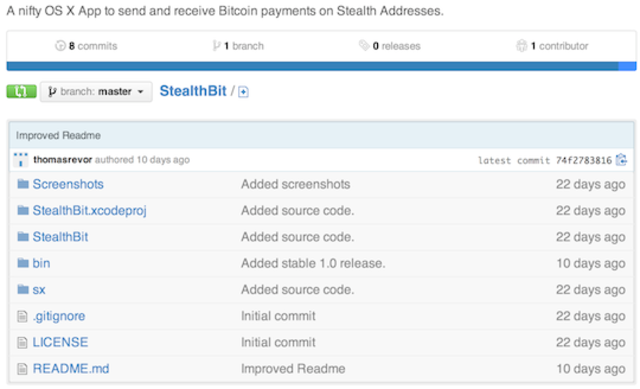Open Improved Readme message on README.md row
The width and height of the screenshot is (640, 389).
(293, 369)
